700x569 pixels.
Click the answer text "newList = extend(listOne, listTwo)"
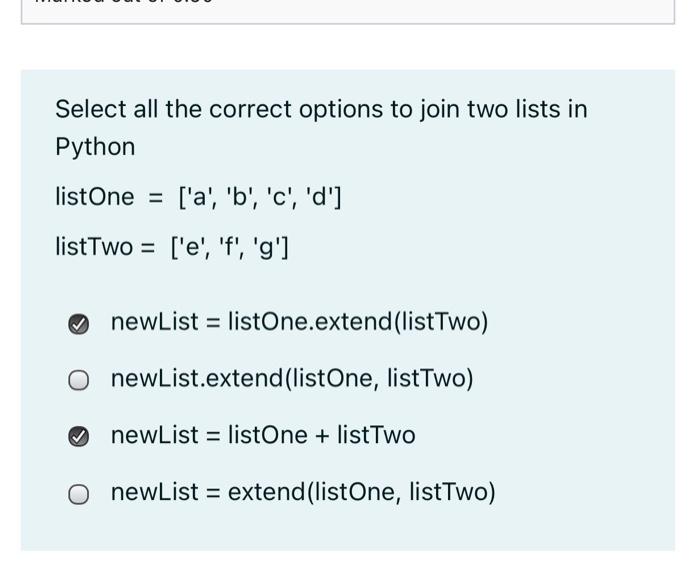[x=303, y=493]
